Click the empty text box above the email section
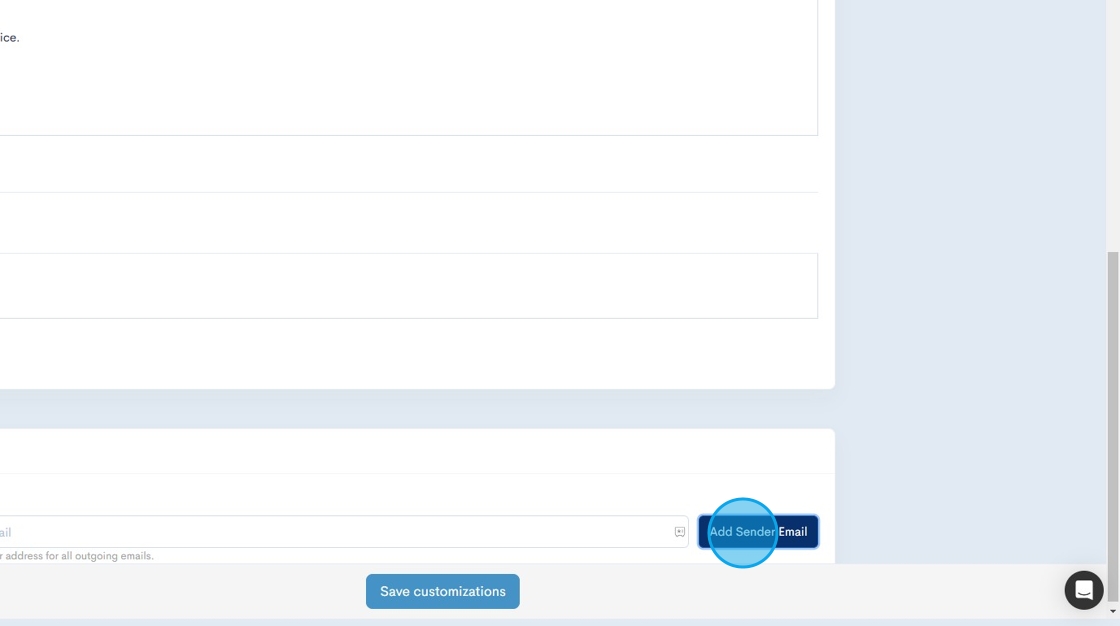1120x626 pixels. pyautogui.click(x=400, y=286)
